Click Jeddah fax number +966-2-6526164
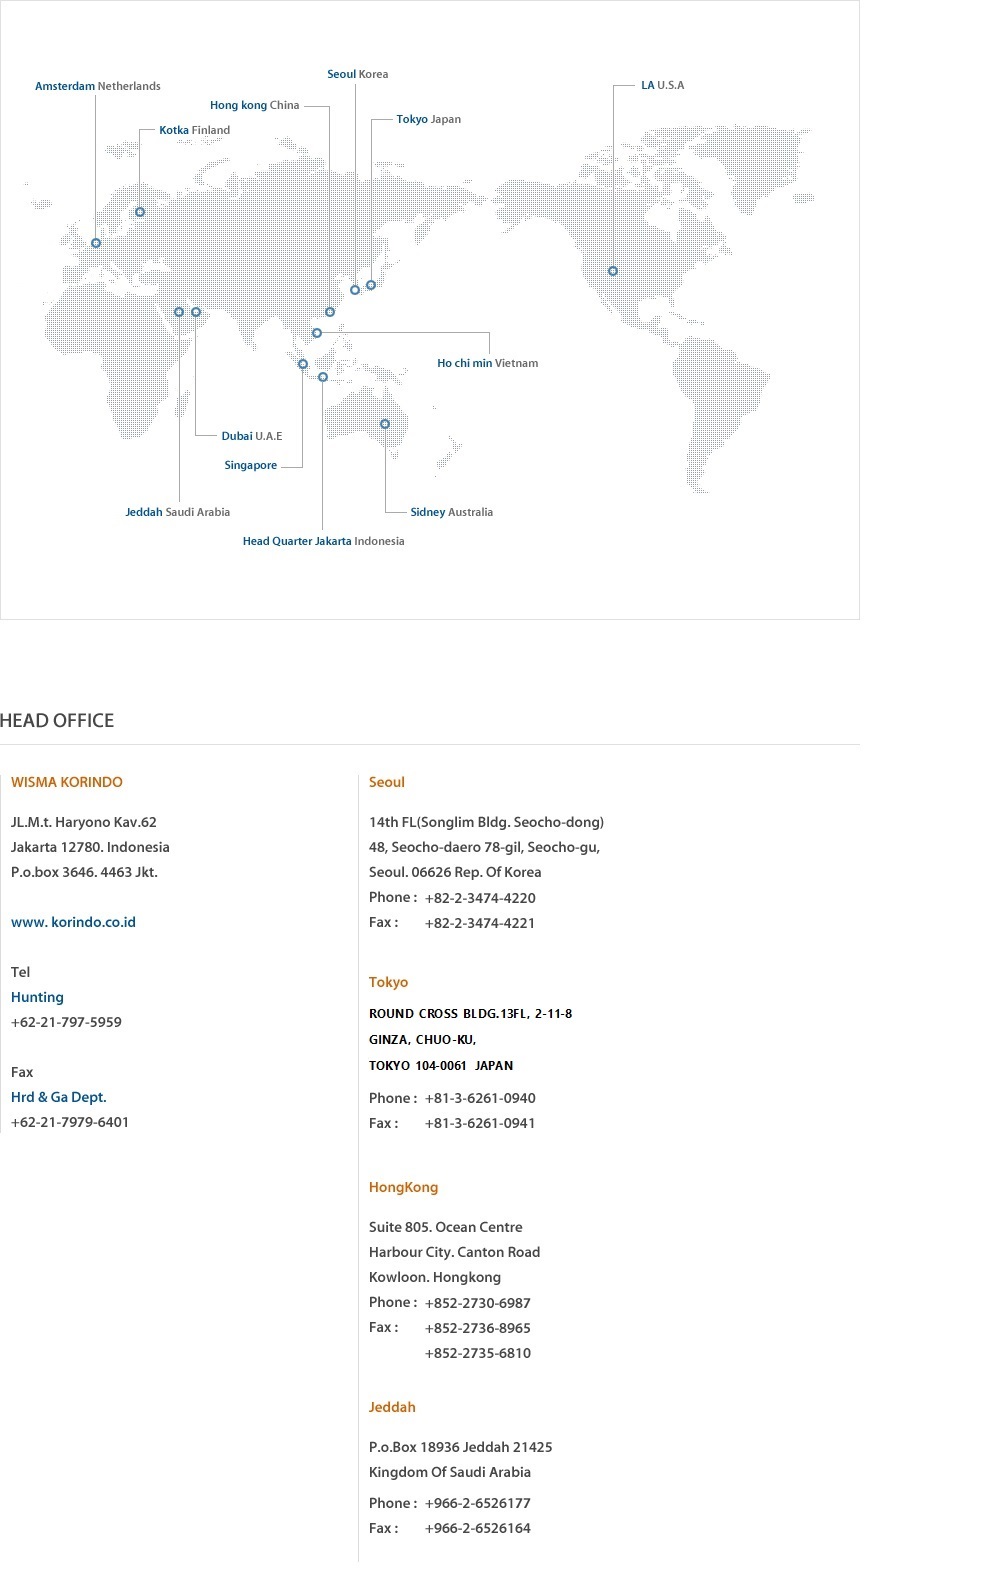This screenshot has width=1000, height=1592. coord(478,1528)
